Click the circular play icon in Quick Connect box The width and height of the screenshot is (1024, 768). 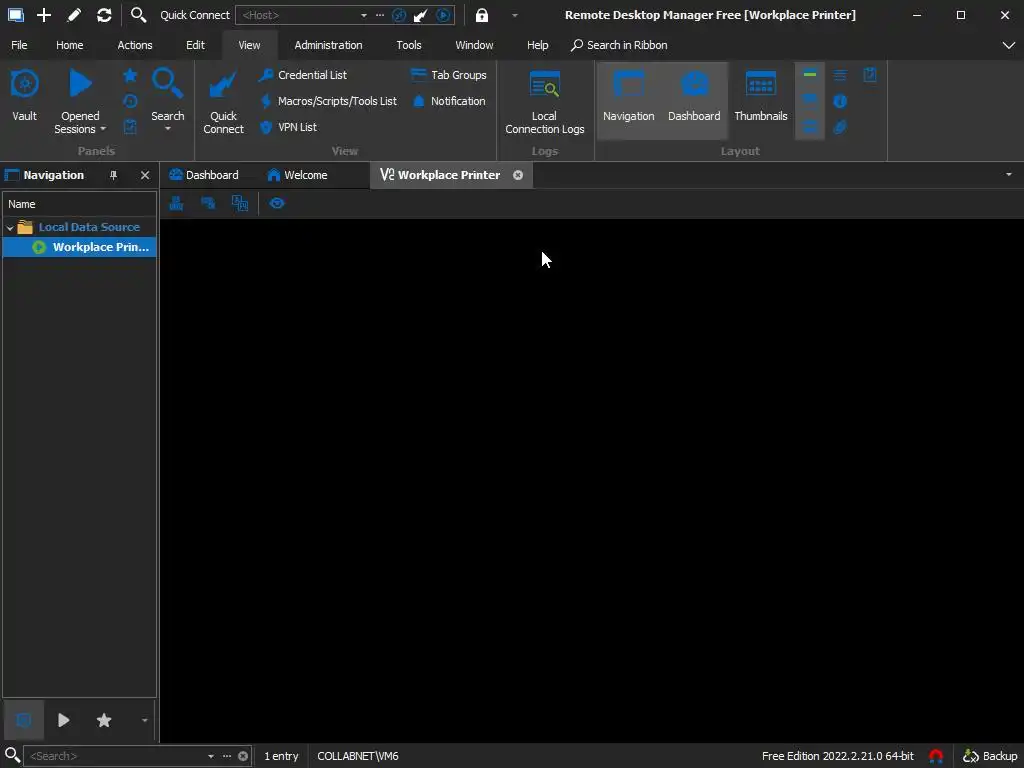click(443, 15)
